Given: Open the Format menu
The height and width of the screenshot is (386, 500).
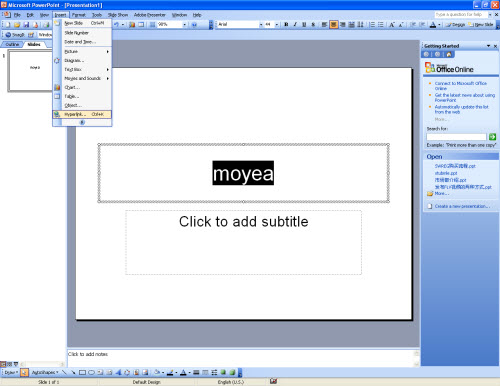Looking at the screenshot, I should pos(79,15).
